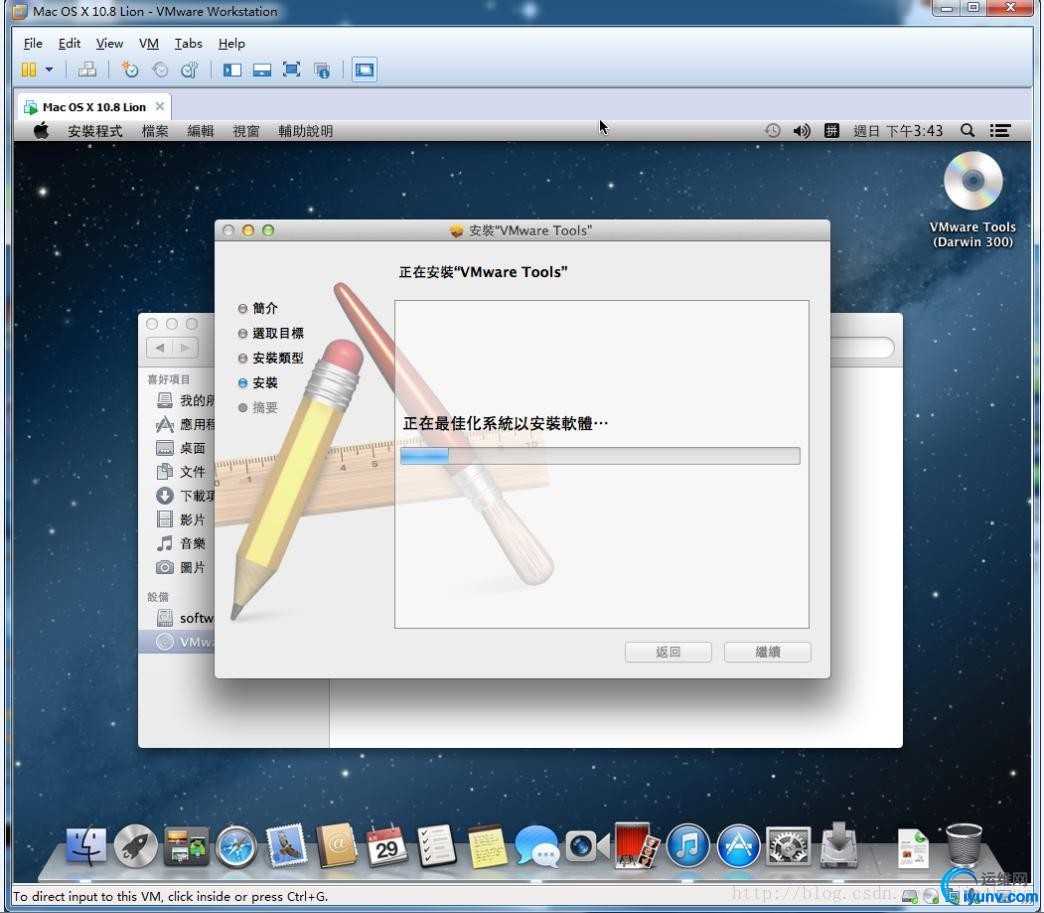1044x913 pixels.
Task: Click Finder window back arrow button
Action: (160, 348)
